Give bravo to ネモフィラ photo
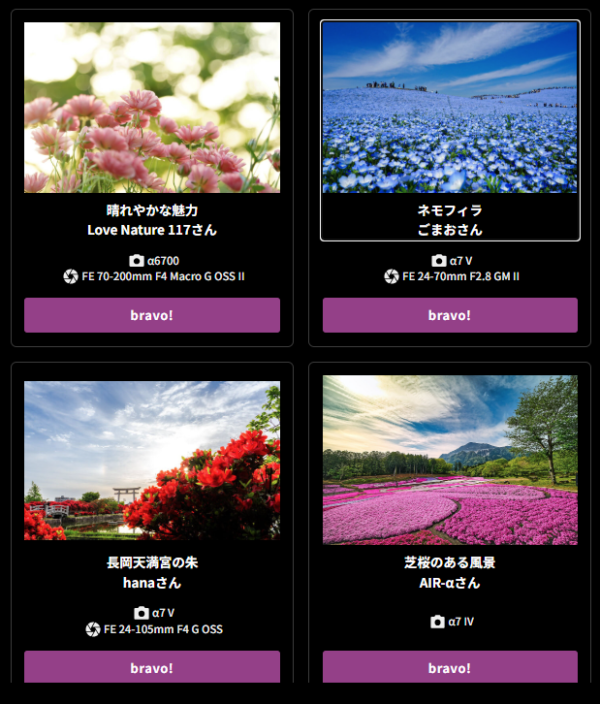The height and width of the screenshot is (704, 600). (x=450, y=315)
